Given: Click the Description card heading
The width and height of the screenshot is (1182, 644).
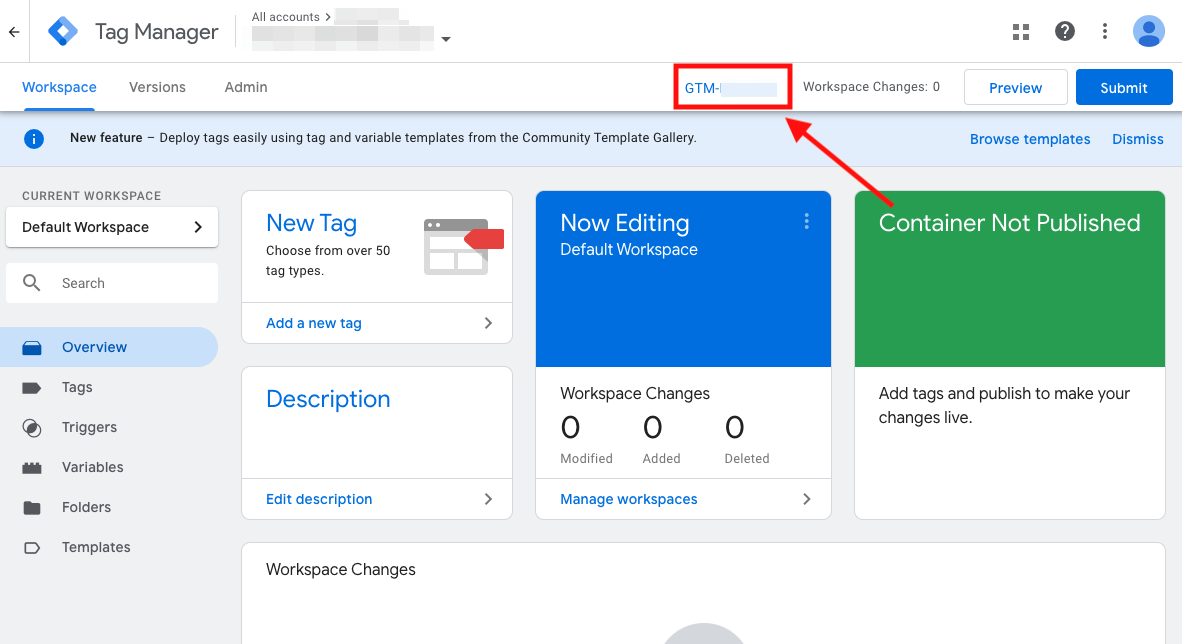Looking at the screenshot, I should 328,398.
